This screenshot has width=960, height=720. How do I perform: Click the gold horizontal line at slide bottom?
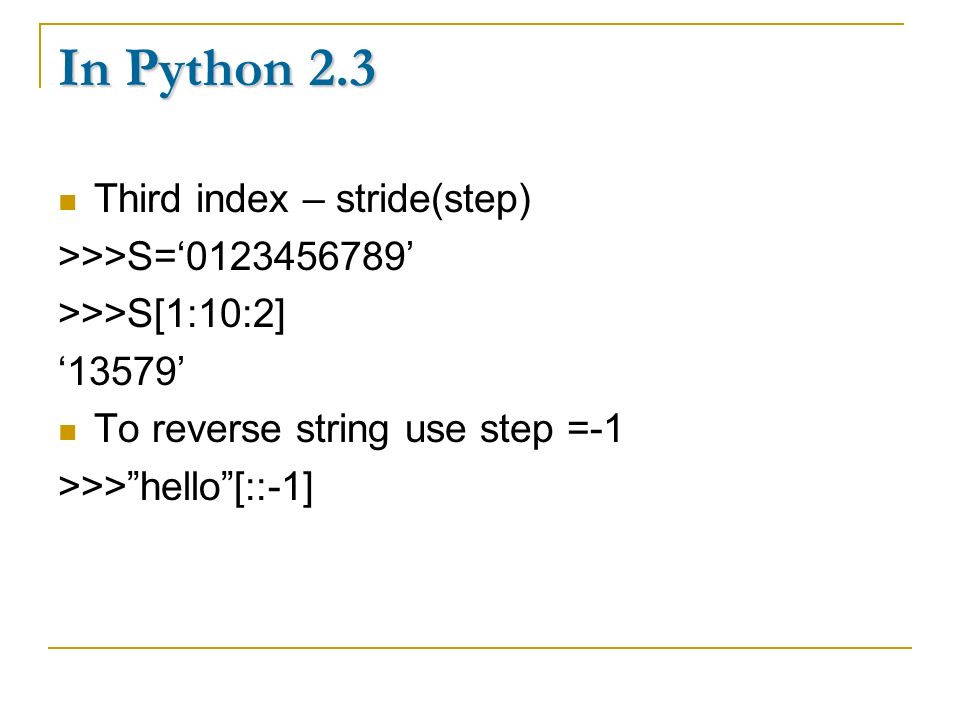pyautogui.click(x=480, y=647)
